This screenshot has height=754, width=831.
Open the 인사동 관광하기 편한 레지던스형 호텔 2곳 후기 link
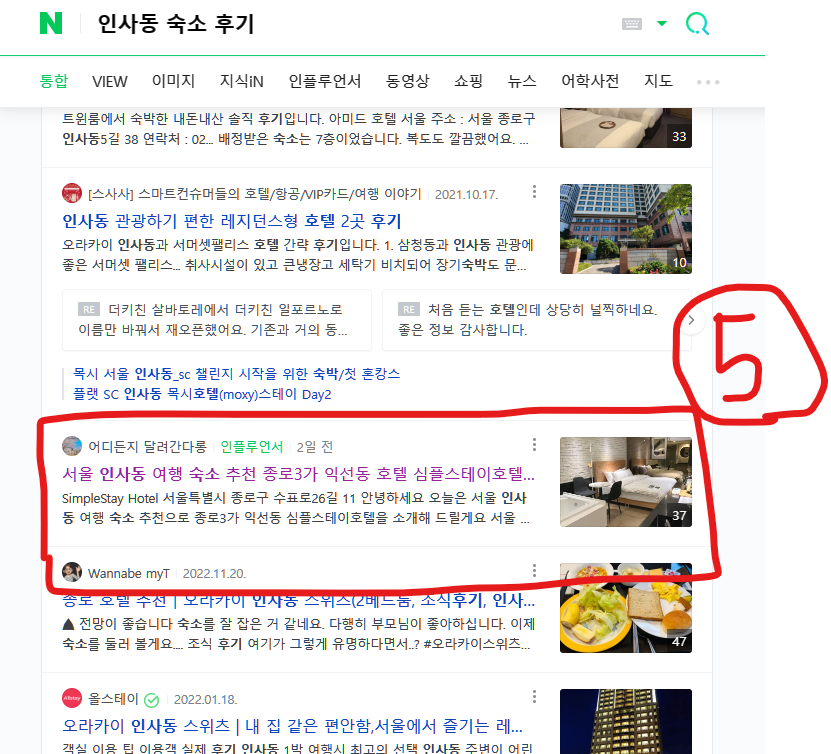coord(232,221)
